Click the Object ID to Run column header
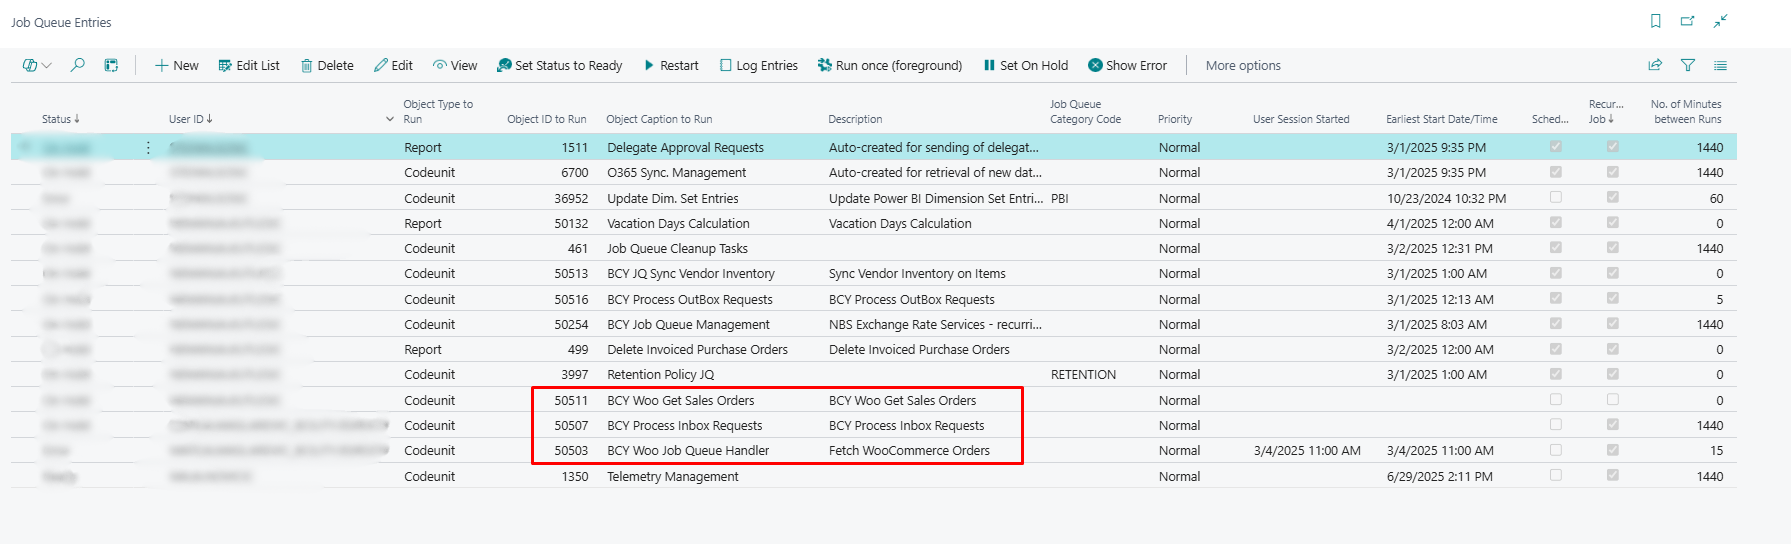1791x544 pixels. pos(546,119)
